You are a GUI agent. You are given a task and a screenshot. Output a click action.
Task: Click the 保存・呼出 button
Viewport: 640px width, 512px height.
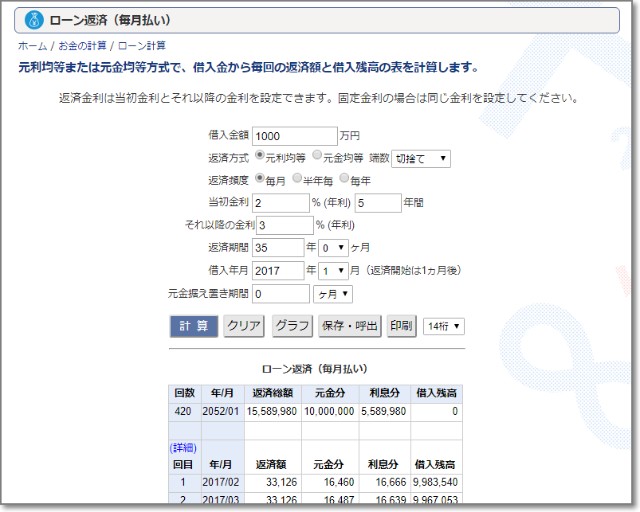(x=350, y=326)
